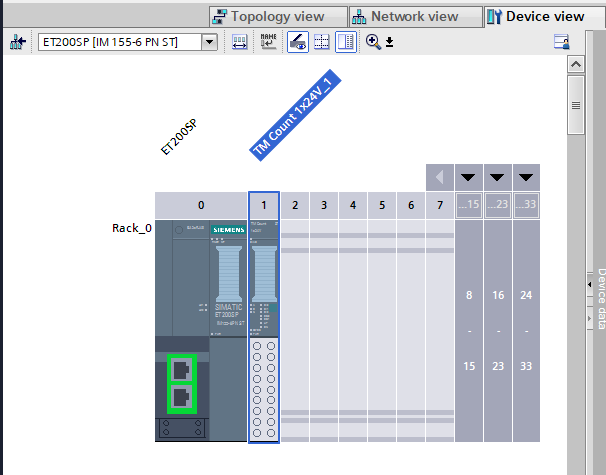Viewport: 606px width, 475px height.
Task: Switch to the Topology view tab
Action: coord(277,16)
